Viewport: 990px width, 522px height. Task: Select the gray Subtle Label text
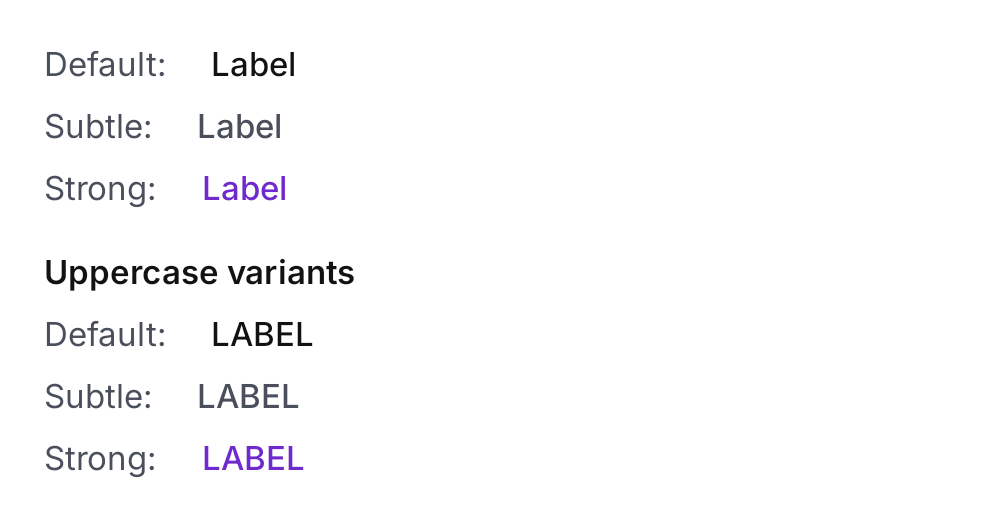pos(239,126)
